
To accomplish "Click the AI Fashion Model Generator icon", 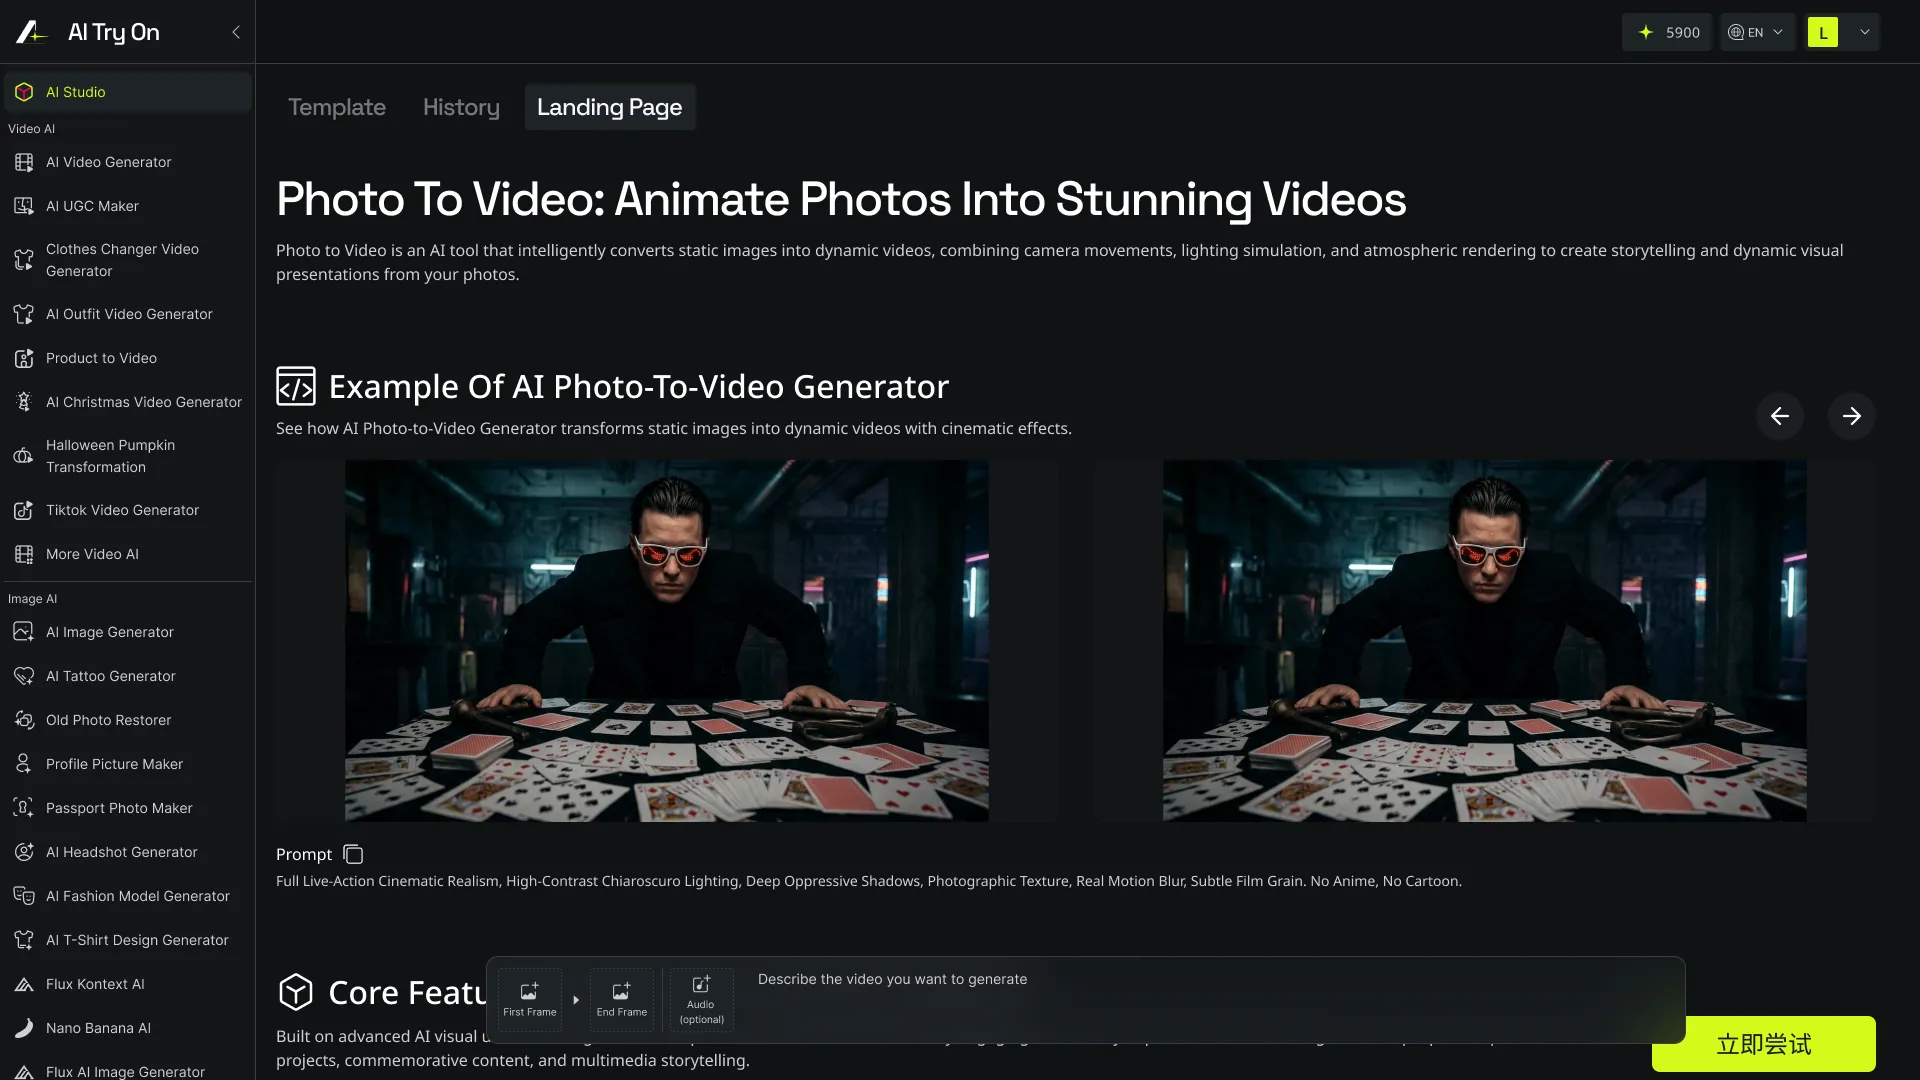I will pos(24,896).
